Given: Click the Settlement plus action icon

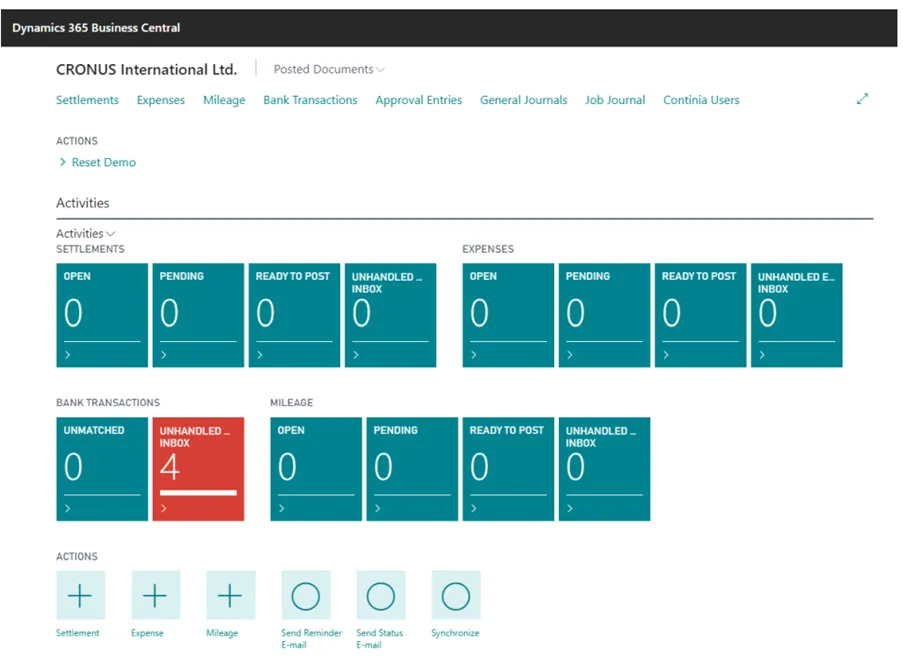Looking at the screenshot, I should click(x=81, y=595).
